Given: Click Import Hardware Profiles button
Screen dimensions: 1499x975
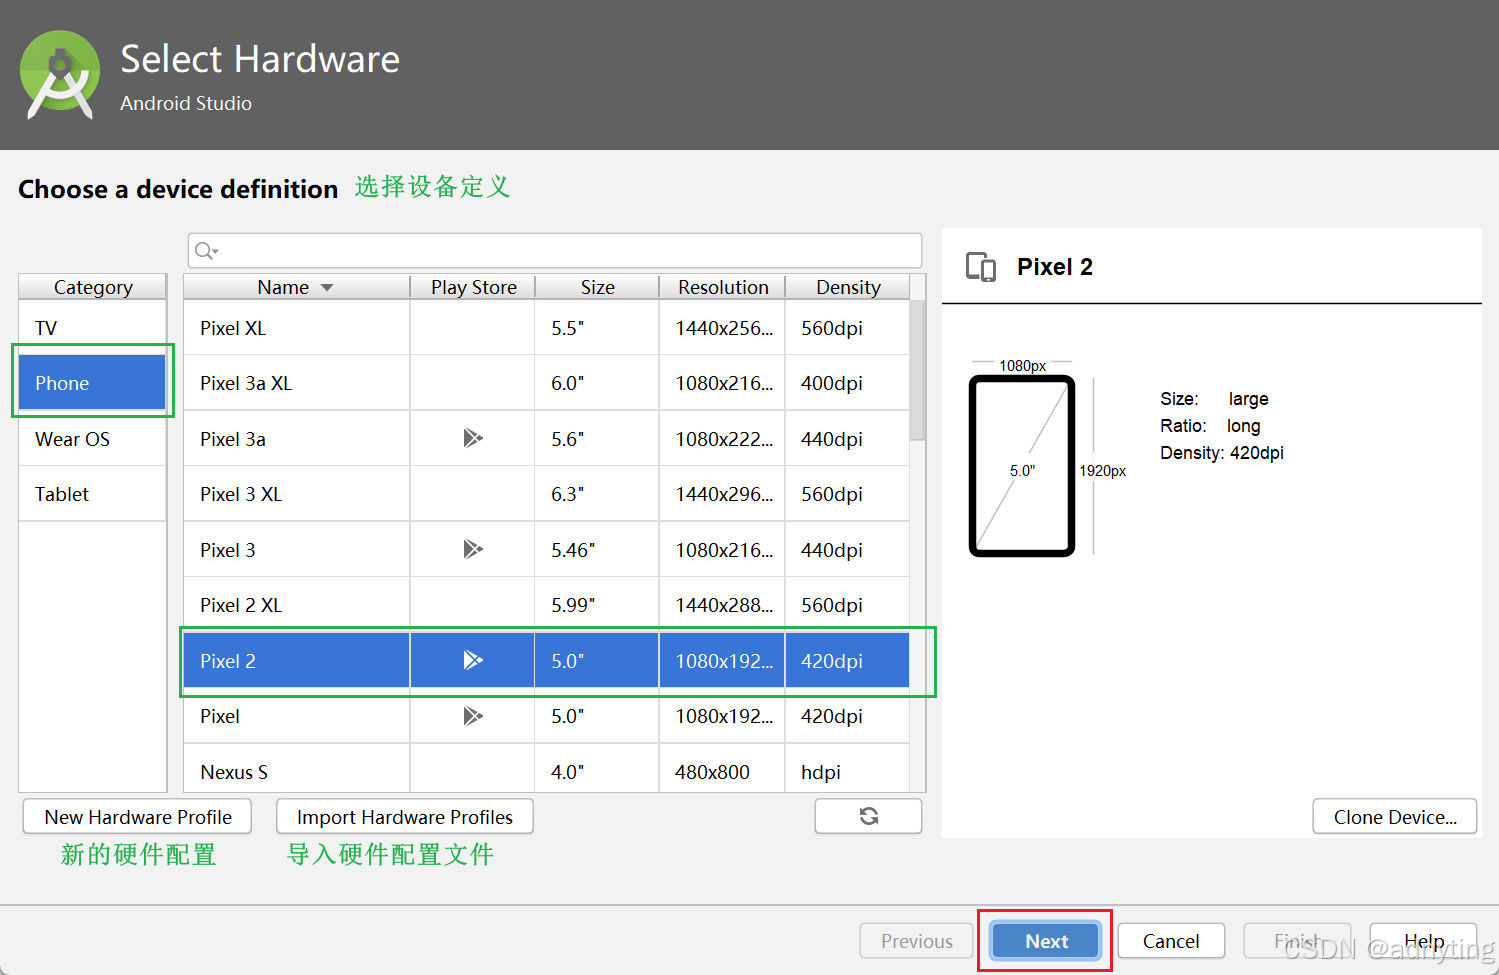Looking at the screenshot, I should [x=404, y=817].
